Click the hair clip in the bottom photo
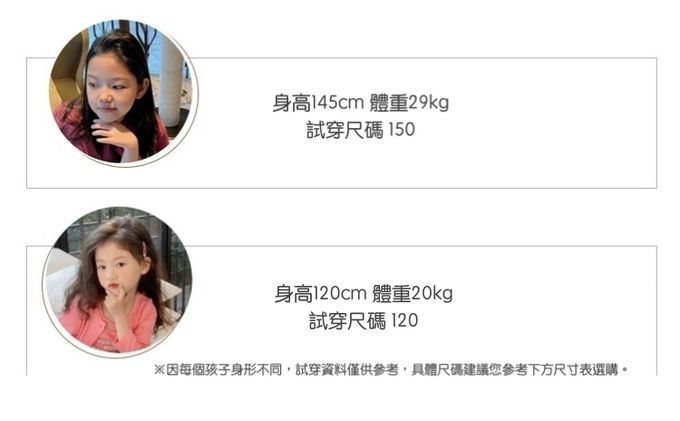 pos(144,249)
